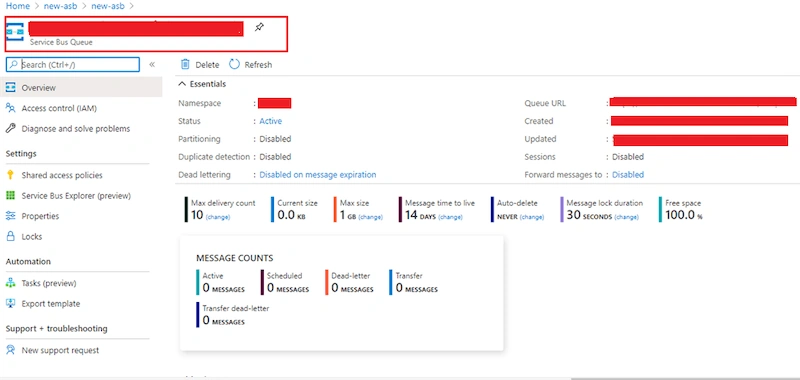Image resolution: width=800 pixels, height=380 pixels.
Task: Click the redacted Namespace value
Action: pos(274,103)
